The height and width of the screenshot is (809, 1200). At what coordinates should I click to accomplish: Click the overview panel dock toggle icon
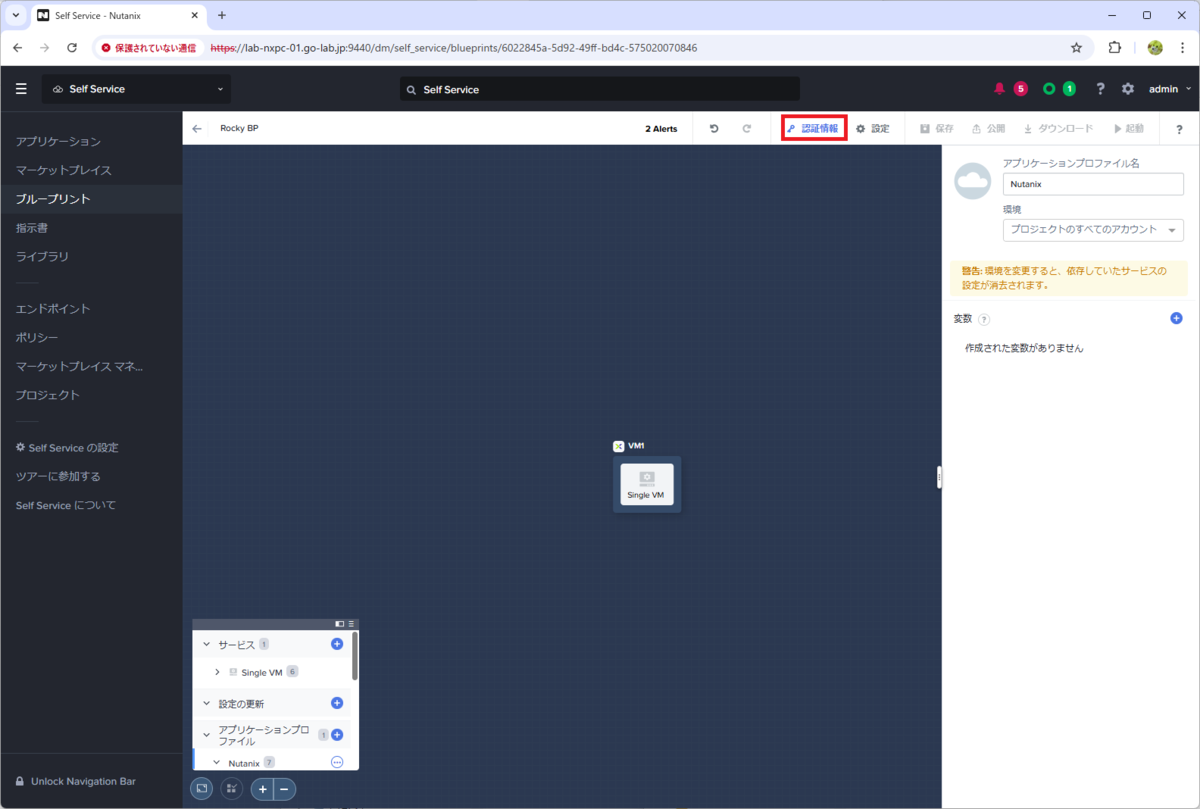[x=340, y=624]
